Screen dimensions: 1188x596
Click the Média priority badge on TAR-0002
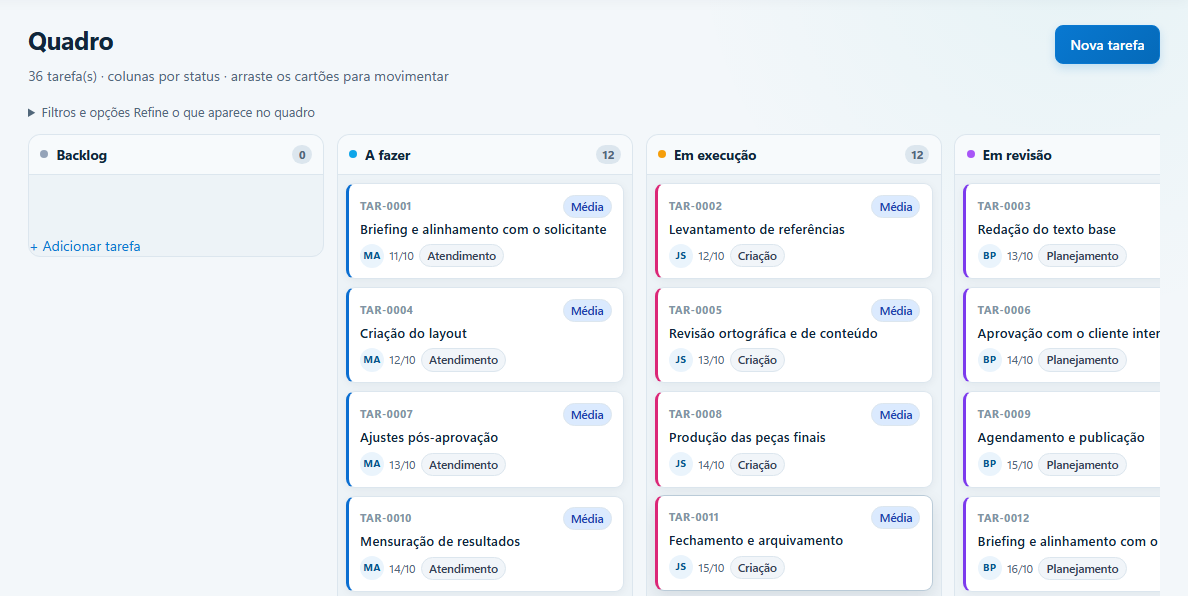(x=896, y=207)
